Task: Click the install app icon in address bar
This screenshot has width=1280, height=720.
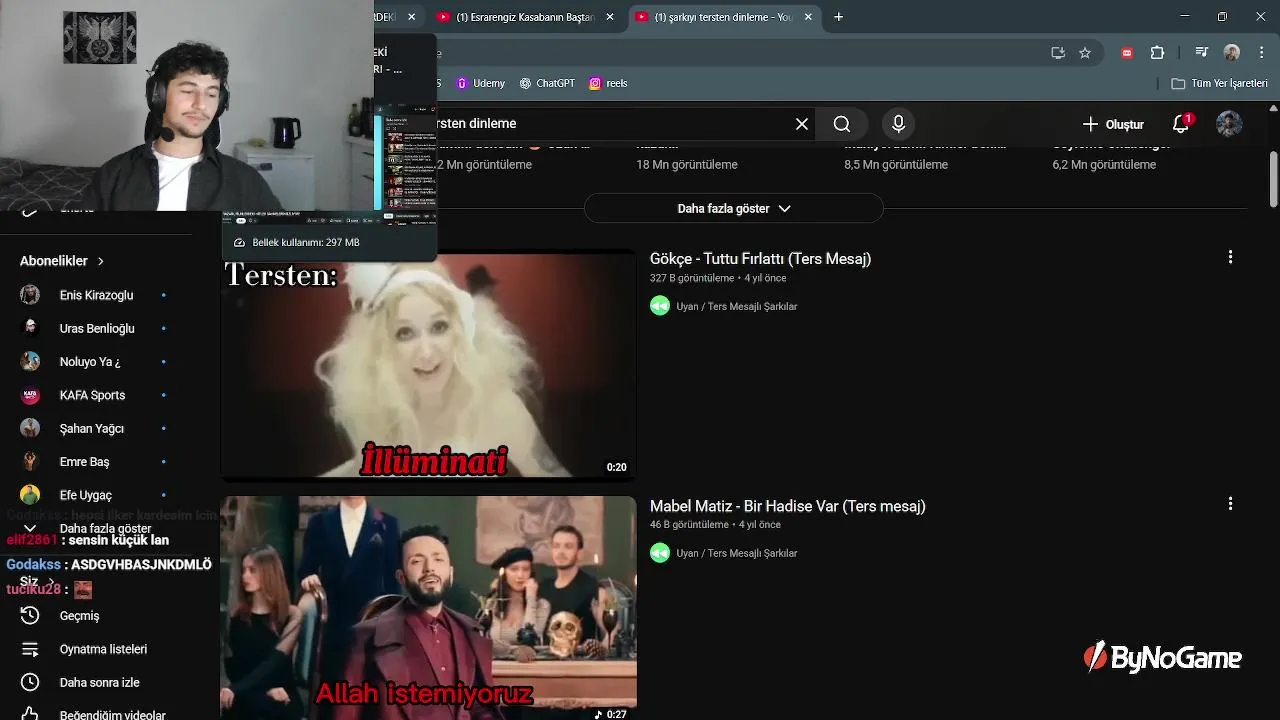Action: point(1058,53)
